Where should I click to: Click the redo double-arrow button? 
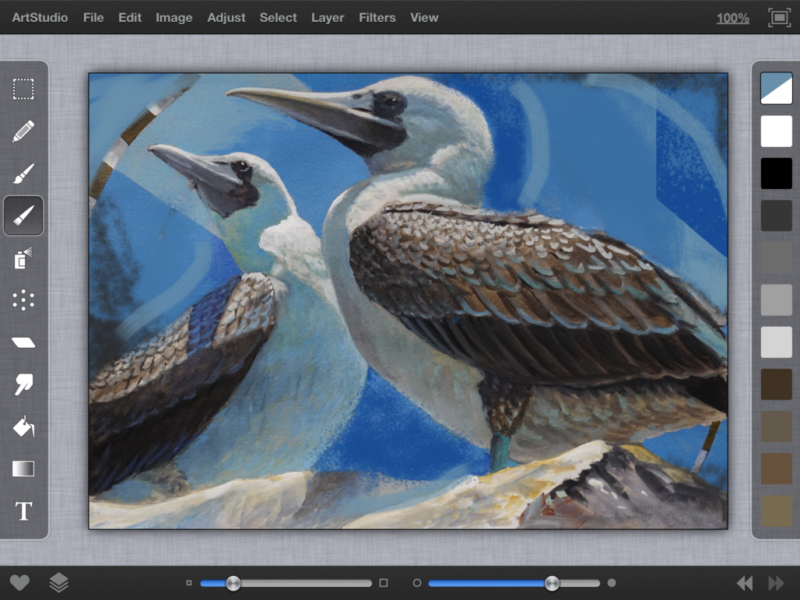click(776, 583)
